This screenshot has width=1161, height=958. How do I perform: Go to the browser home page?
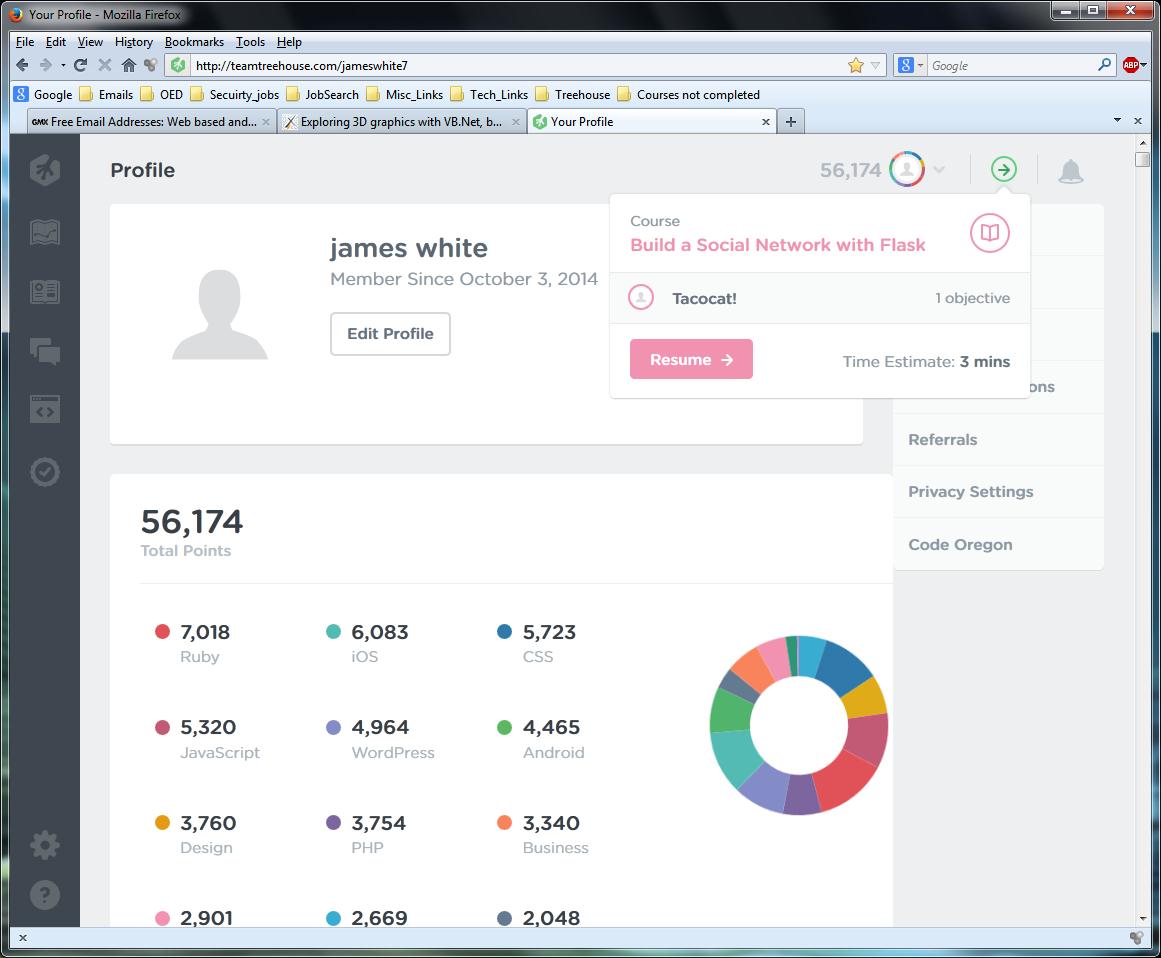[129, 65]
